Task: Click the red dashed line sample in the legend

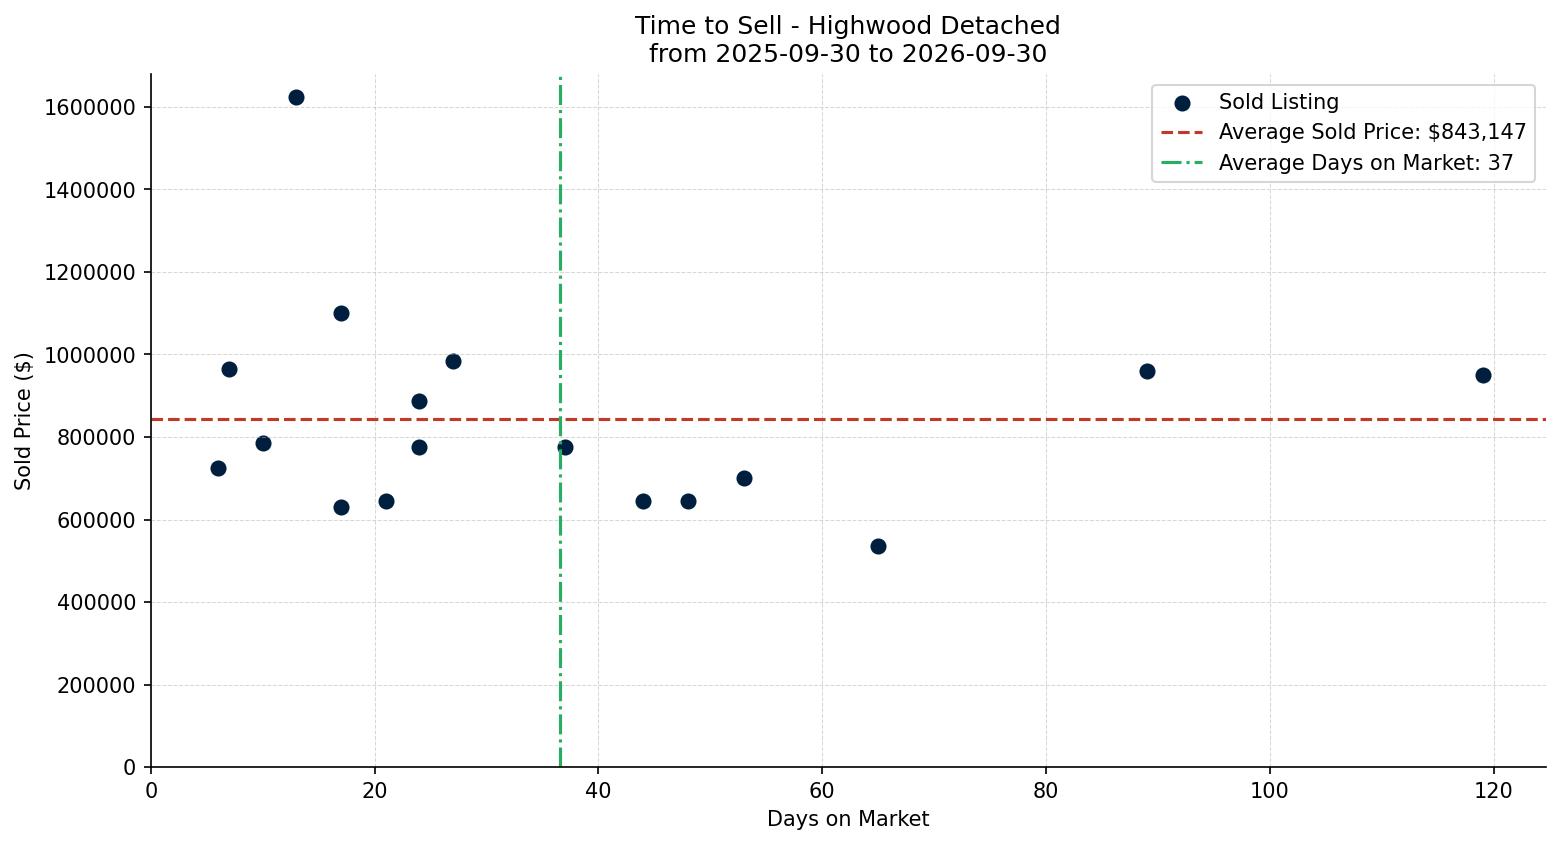Action: [1182, 133]
